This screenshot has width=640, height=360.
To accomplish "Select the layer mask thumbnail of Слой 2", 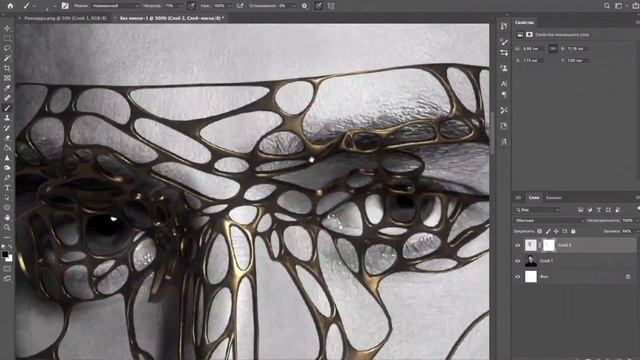I will [549, 245].
